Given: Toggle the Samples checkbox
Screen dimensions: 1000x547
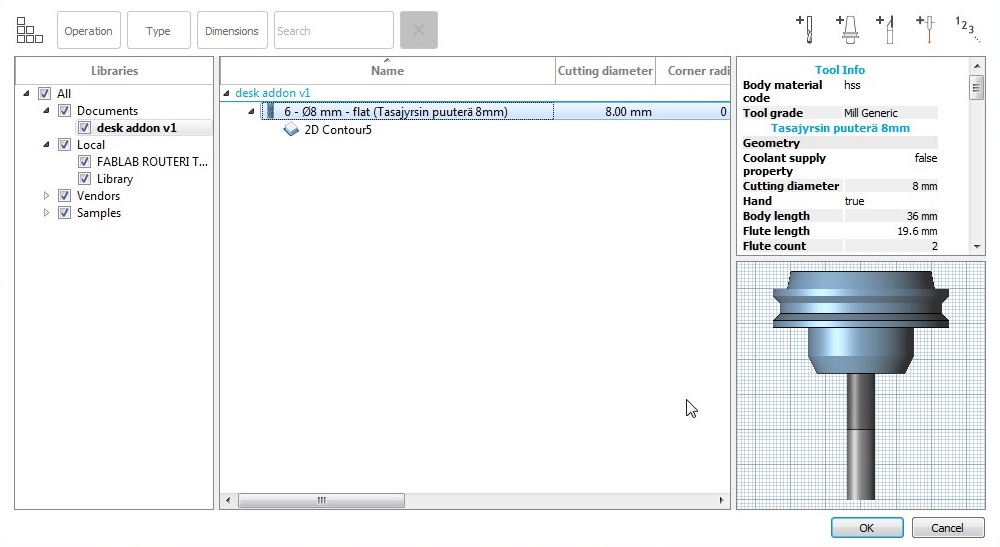Looking at the screenshot, I should click(64, 213).
